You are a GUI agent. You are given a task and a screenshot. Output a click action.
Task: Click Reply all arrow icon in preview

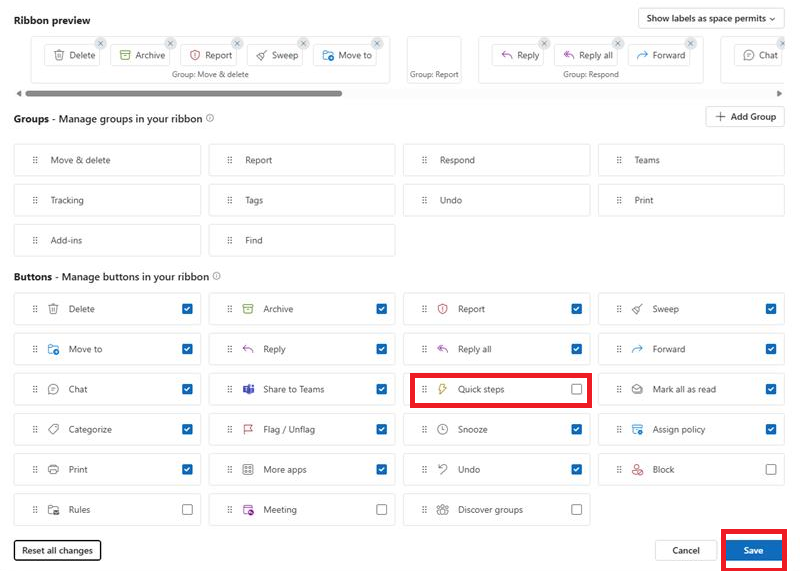[x=569, y=55]
